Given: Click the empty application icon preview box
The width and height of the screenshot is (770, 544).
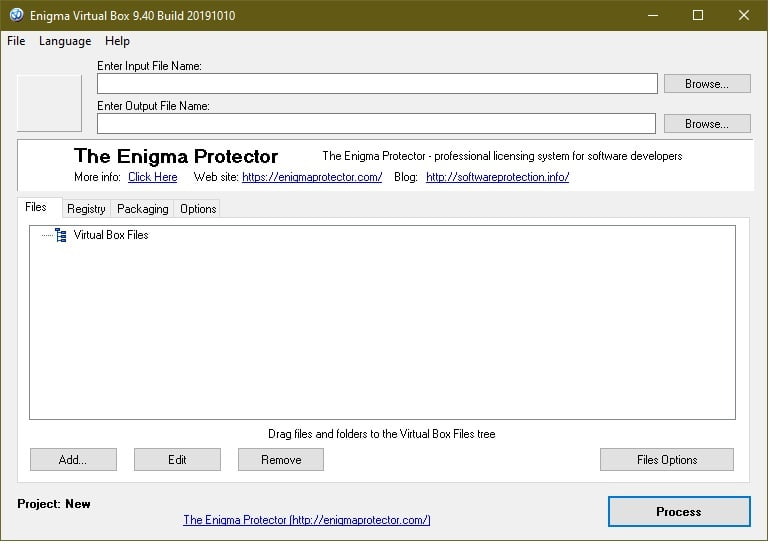Looking at the screenshot, I should click(50, 103).
